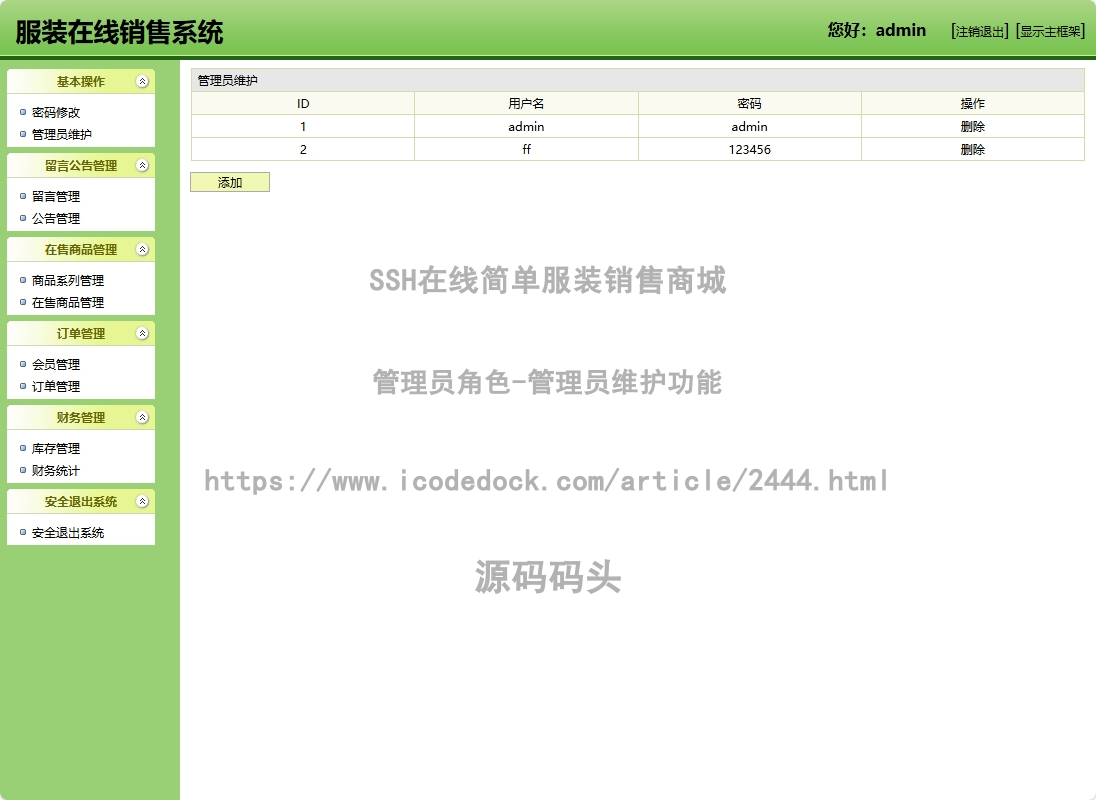
Task: Collapse the 留言公告管理 section chevron
Action: (x=142, y=166)
